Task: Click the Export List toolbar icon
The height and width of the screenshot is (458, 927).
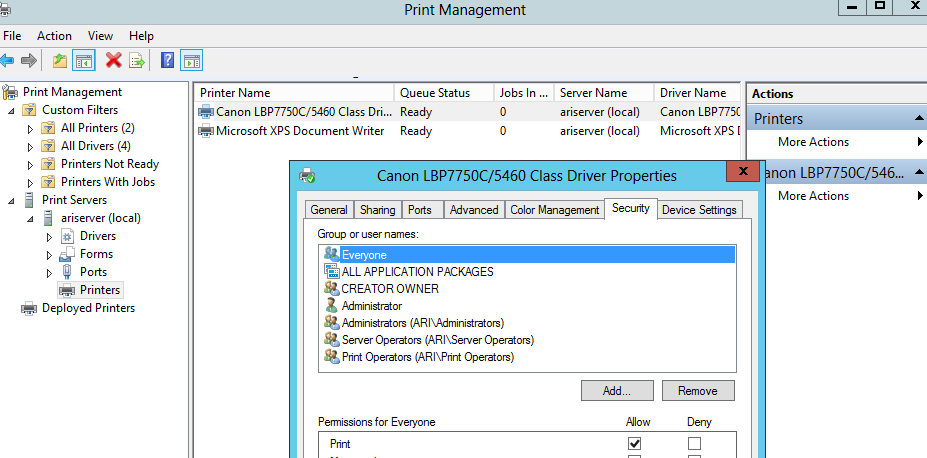Action: tap(137, 60)
